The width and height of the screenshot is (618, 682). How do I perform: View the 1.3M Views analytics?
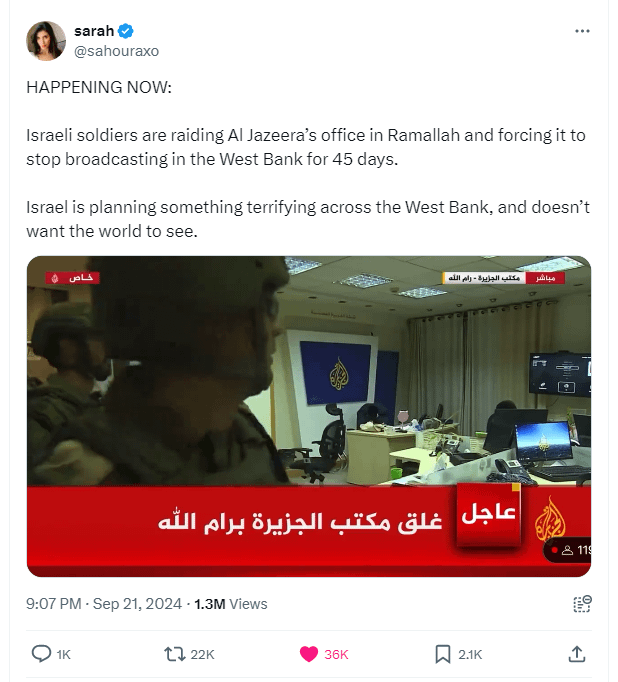230,604
